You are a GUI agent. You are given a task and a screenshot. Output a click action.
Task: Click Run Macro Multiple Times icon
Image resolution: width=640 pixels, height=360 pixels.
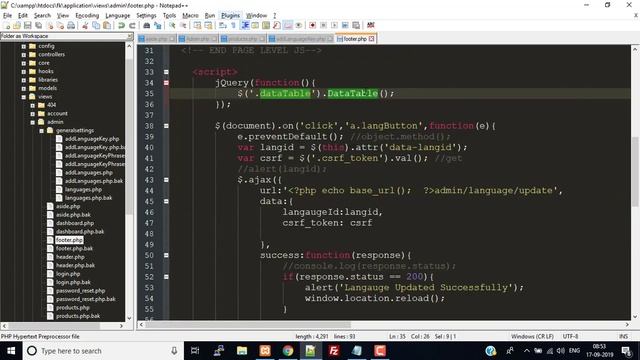pos(345,25)
